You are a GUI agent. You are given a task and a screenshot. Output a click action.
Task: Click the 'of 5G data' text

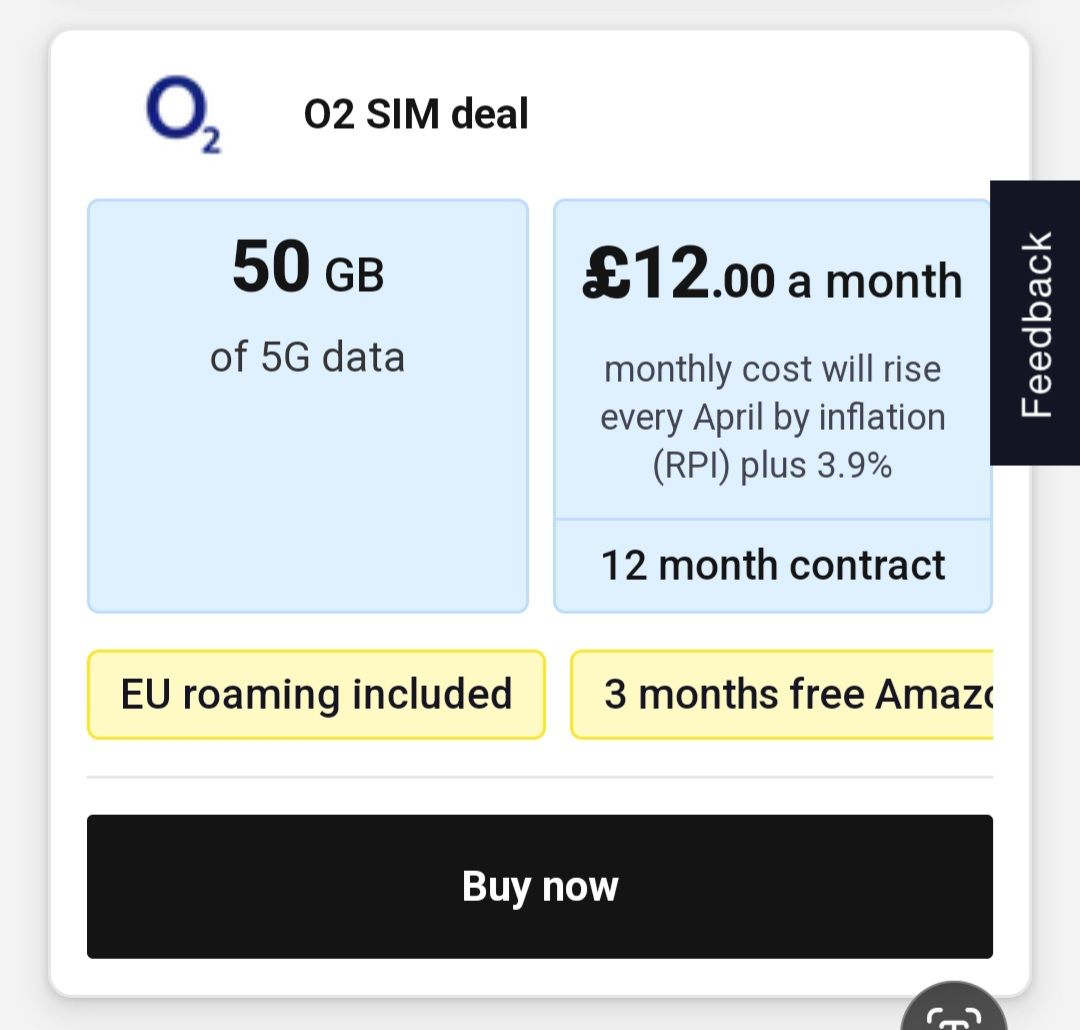pyautogui.click(x=307, y=357)
